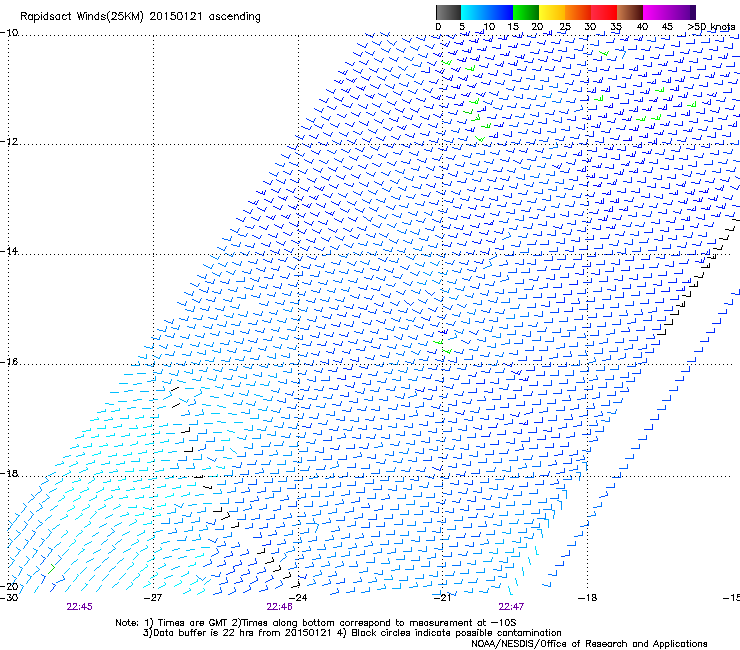Pick the green 15–20 knots legend segment
Image resolution: width=740 pixels, height=650 pixels.
526,12
